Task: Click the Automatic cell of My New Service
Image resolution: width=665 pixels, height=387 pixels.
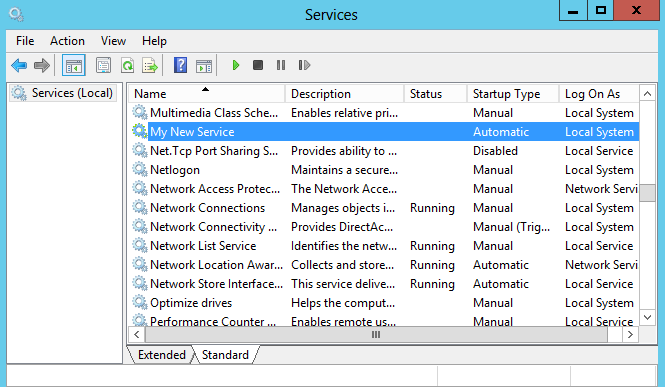Action: (x=501, y=132)
